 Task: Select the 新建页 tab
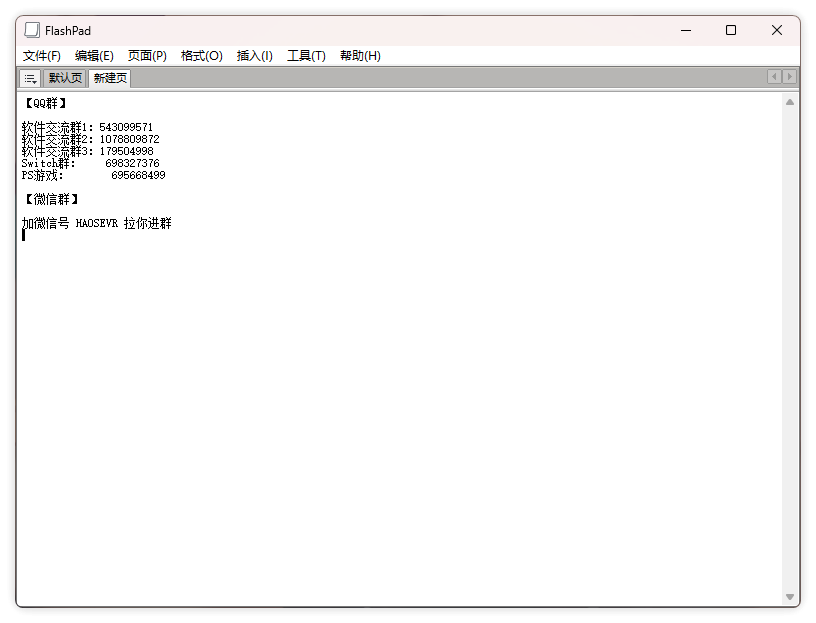[110, 78]
